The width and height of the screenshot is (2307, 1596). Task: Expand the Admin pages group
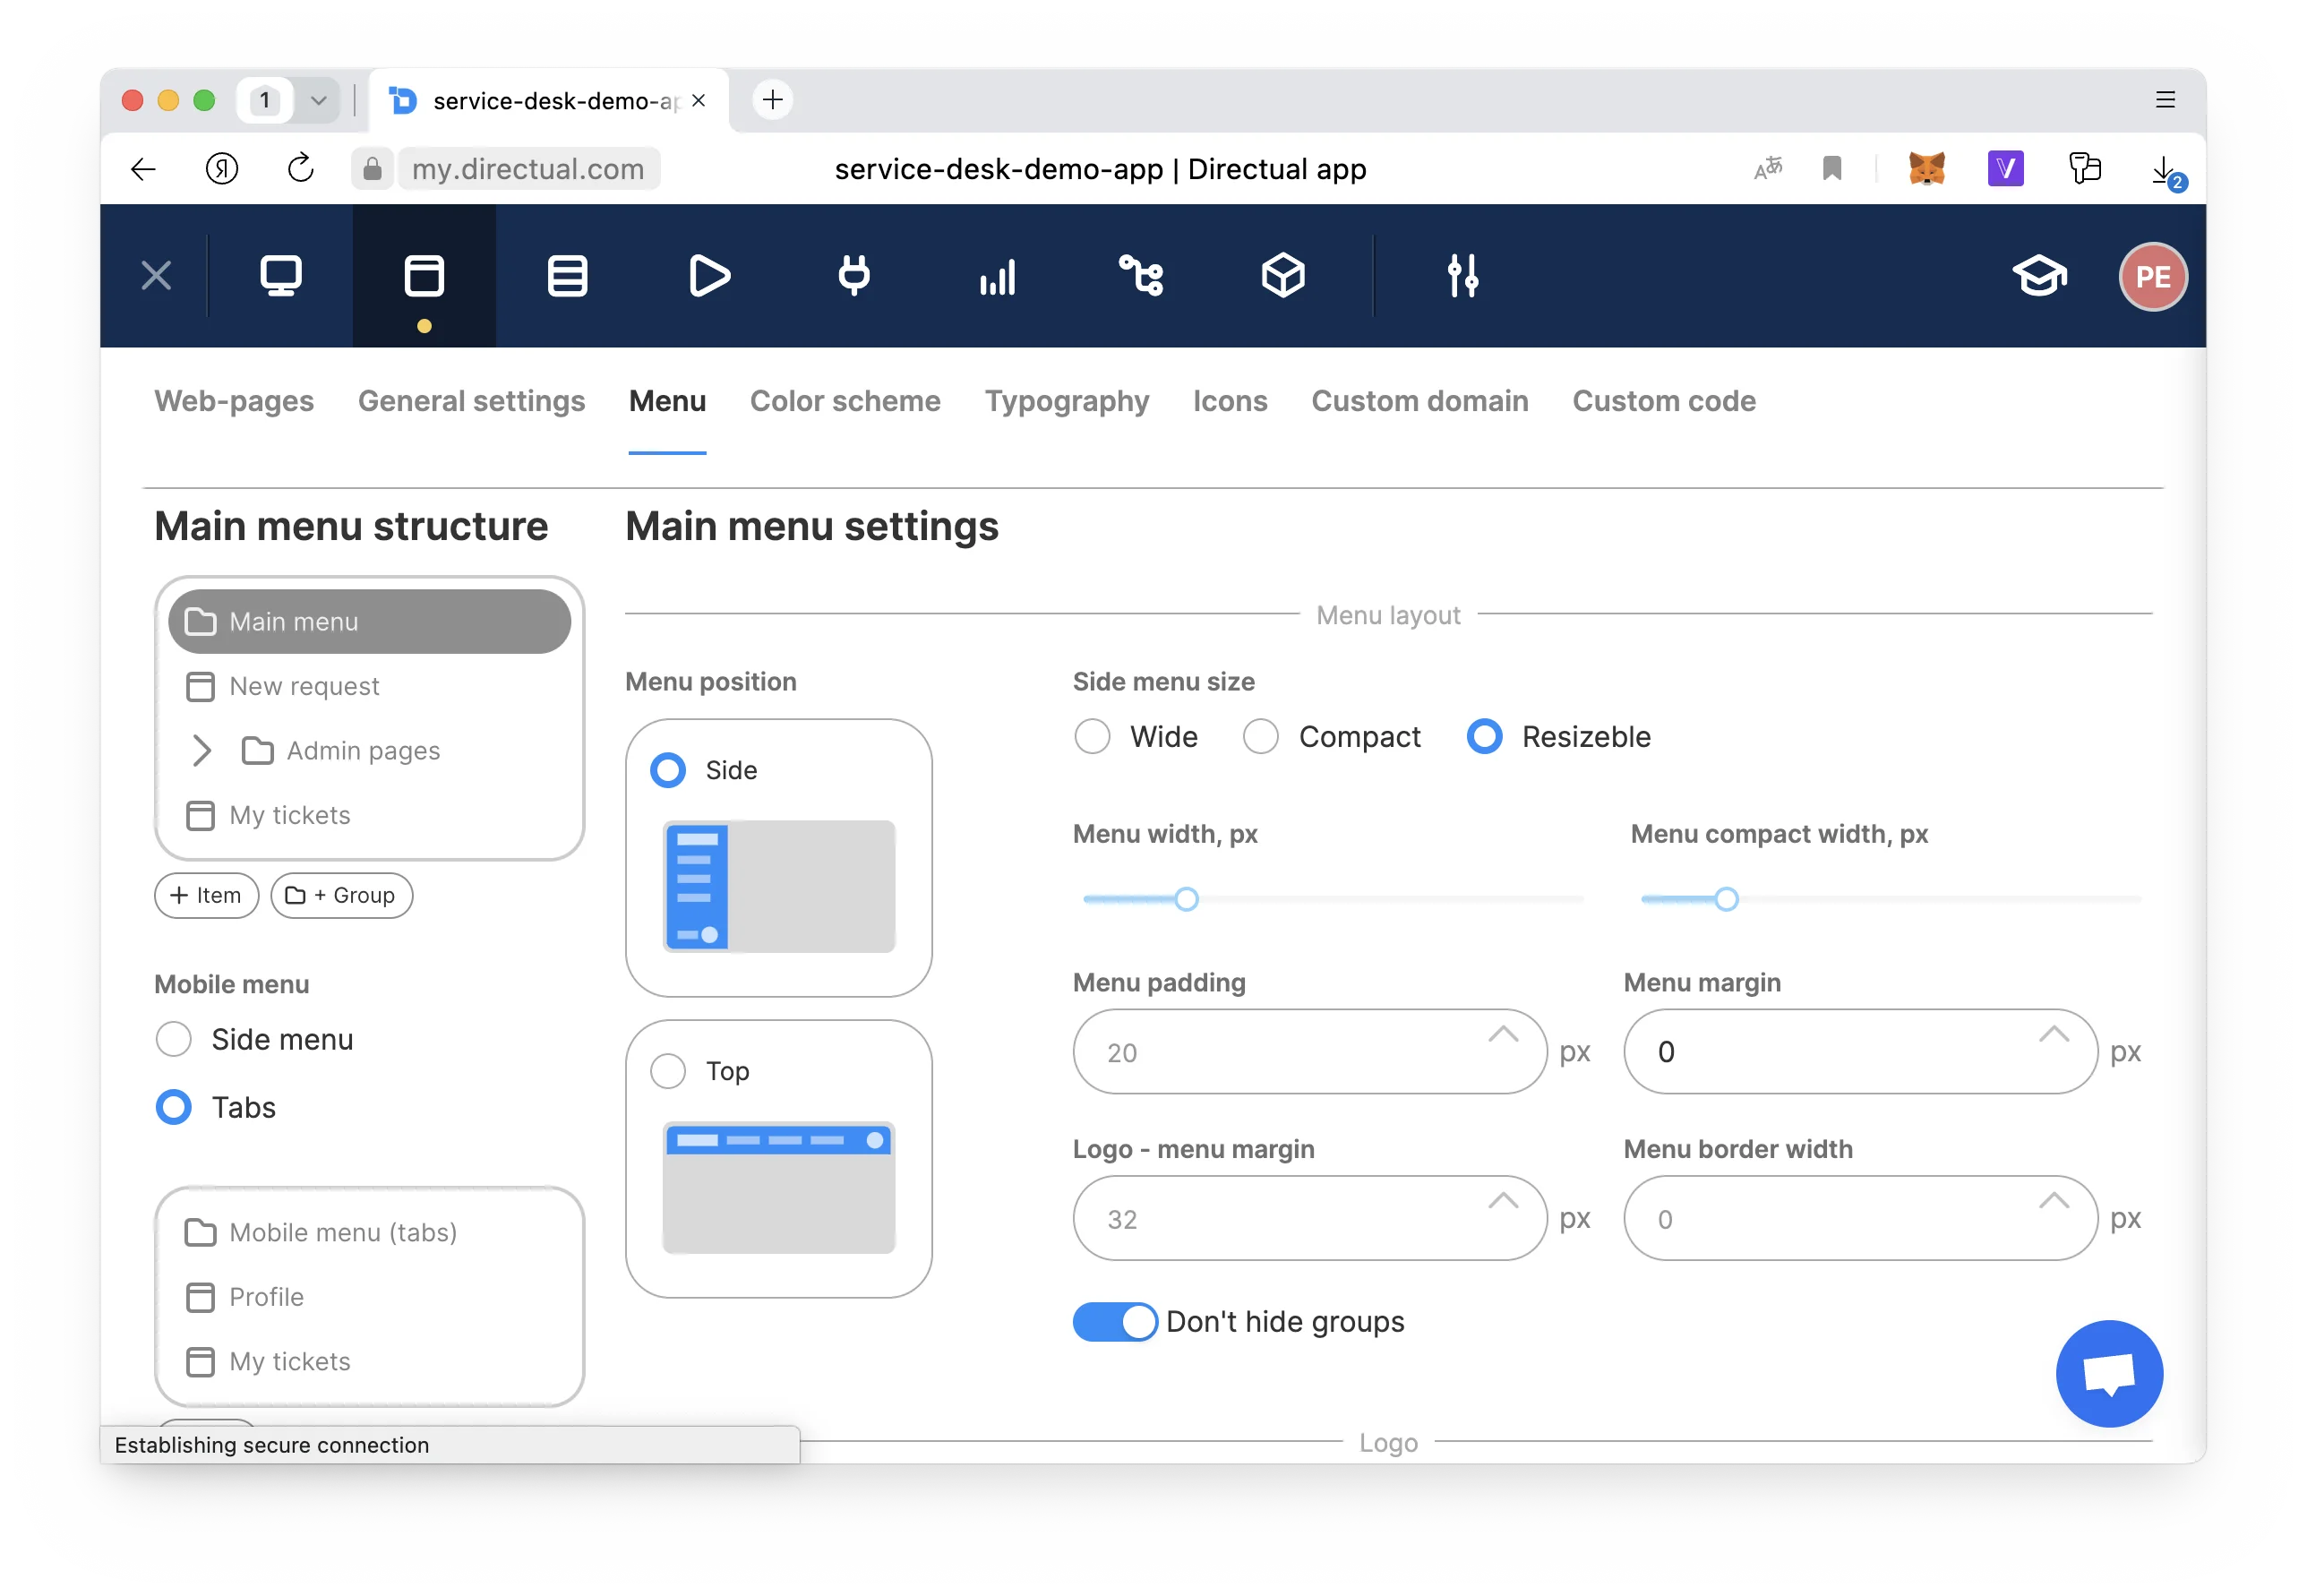202,751
